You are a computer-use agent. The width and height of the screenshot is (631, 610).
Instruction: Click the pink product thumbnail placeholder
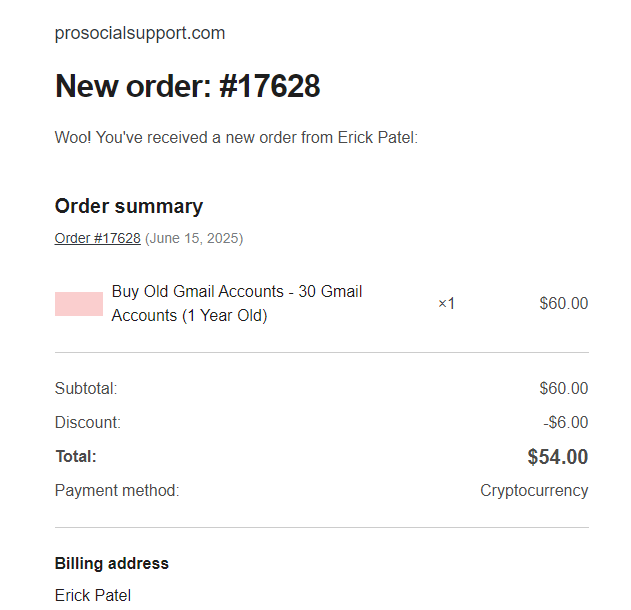tap(79, 304)
